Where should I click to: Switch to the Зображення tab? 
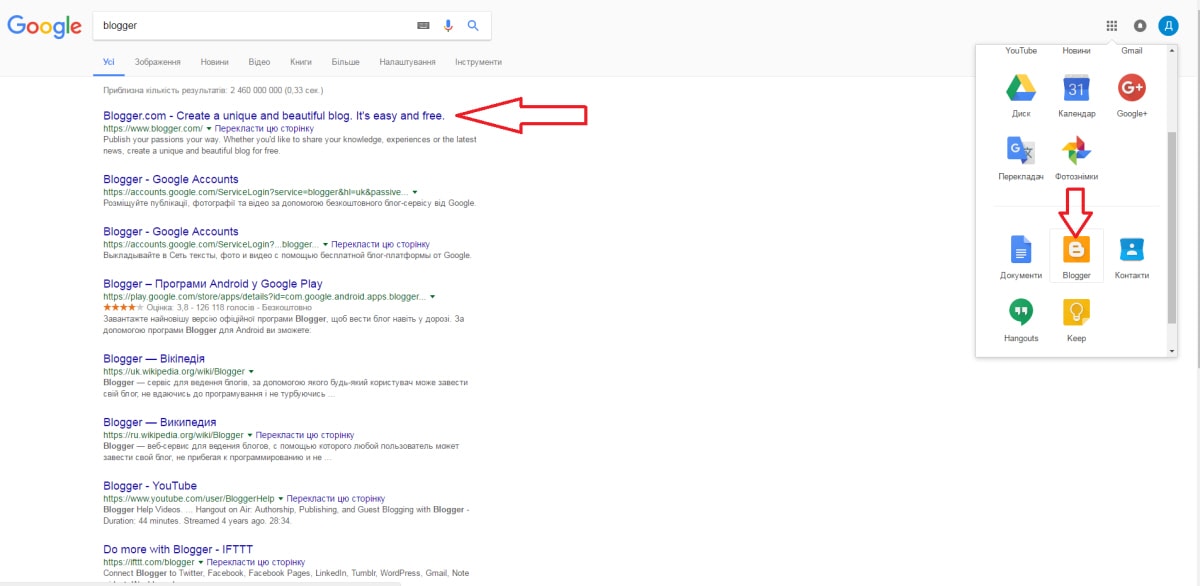tap(158, 62)
